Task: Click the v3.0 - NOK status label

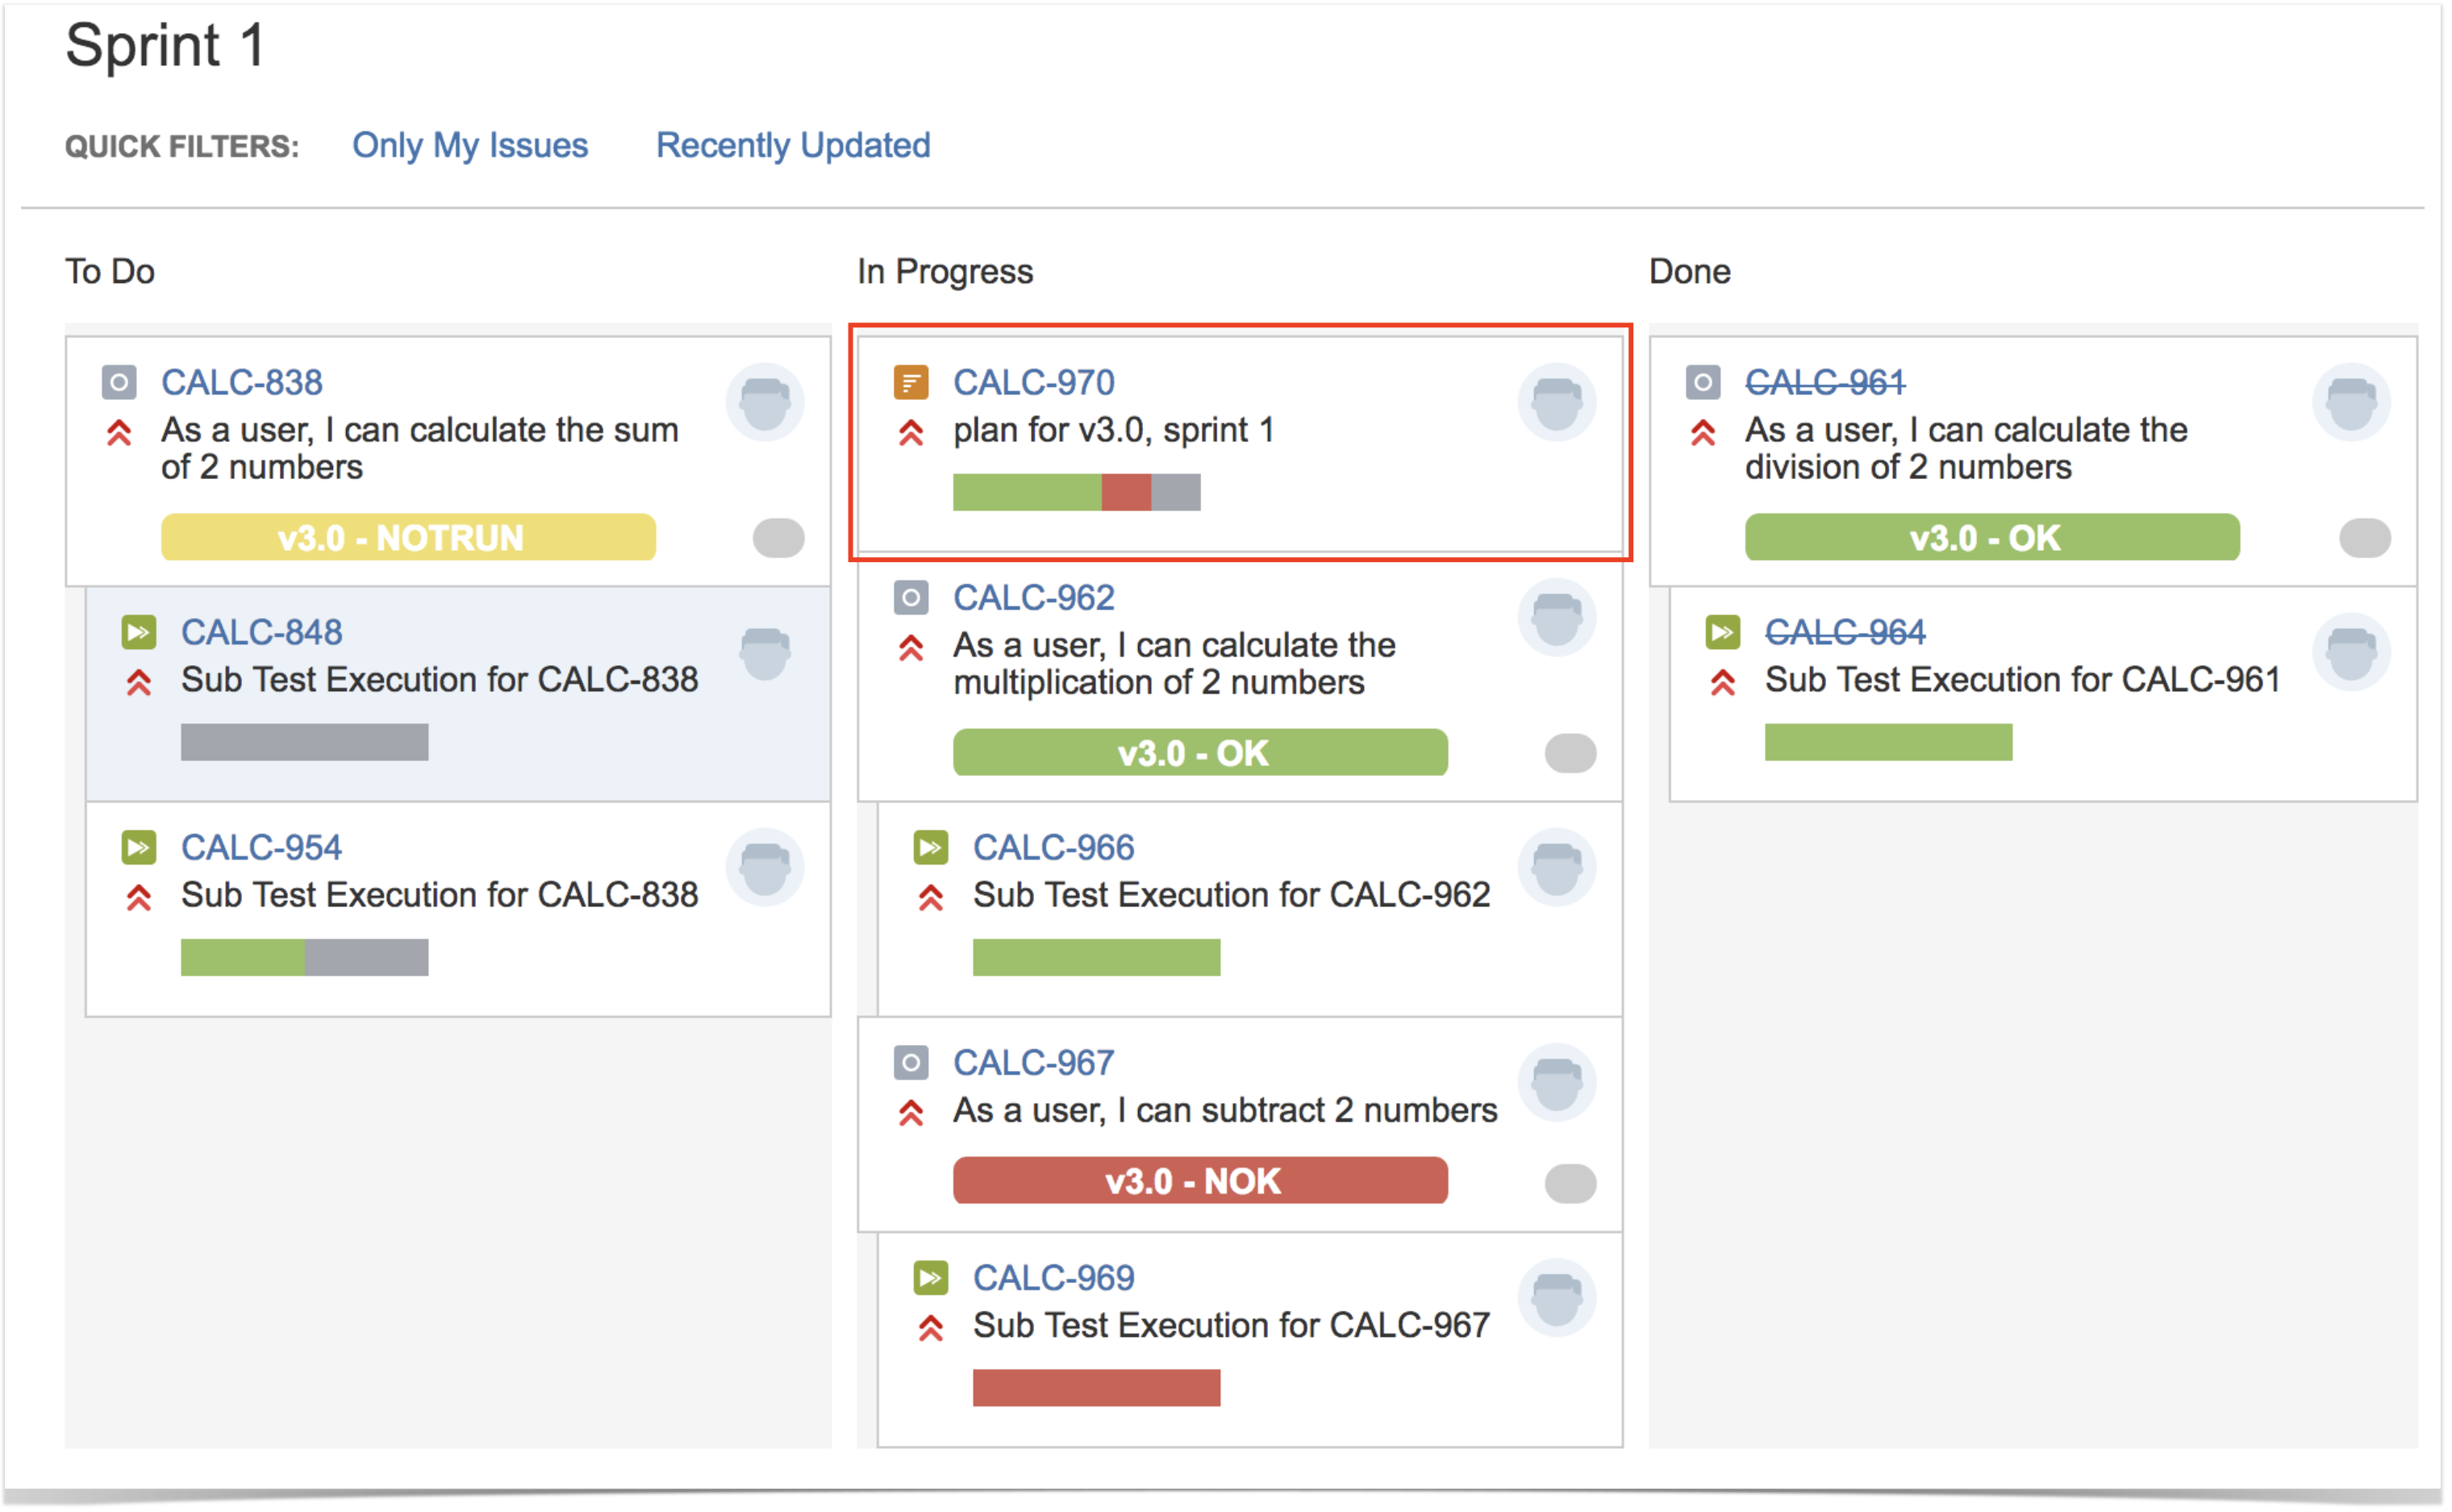Action: 1200,1181
